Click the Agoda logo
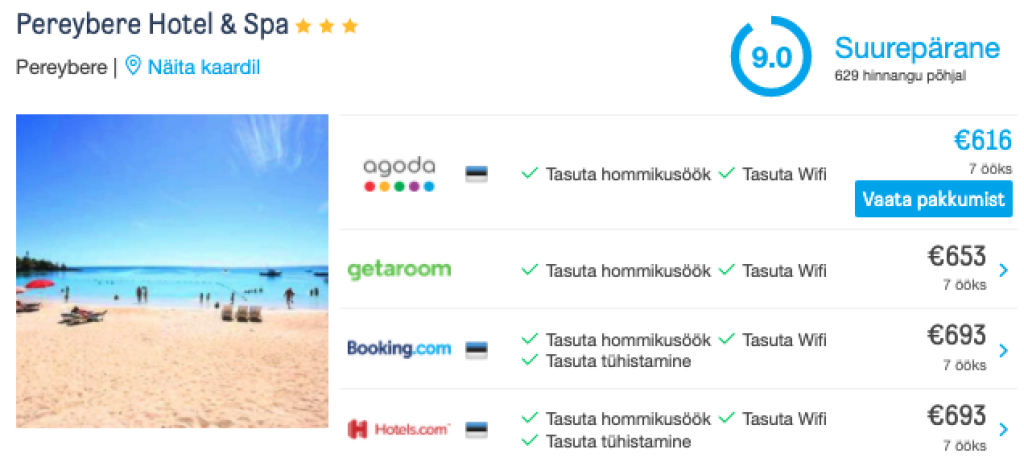1024x462 pixels. click(x=399, y=174)
